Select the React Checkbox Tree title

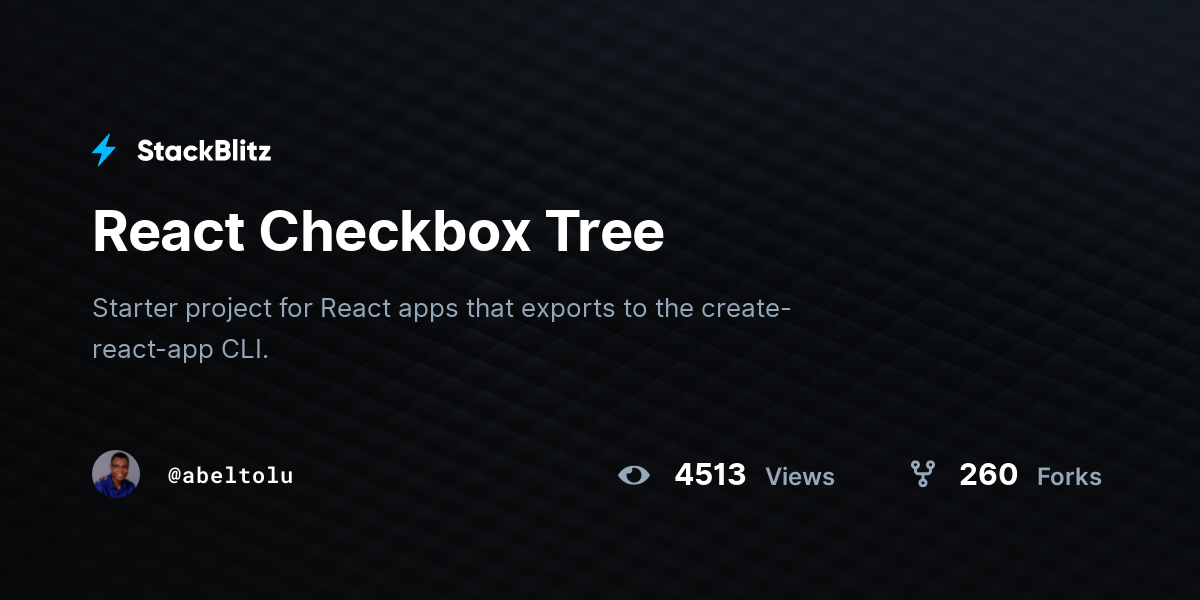[378, 232]
